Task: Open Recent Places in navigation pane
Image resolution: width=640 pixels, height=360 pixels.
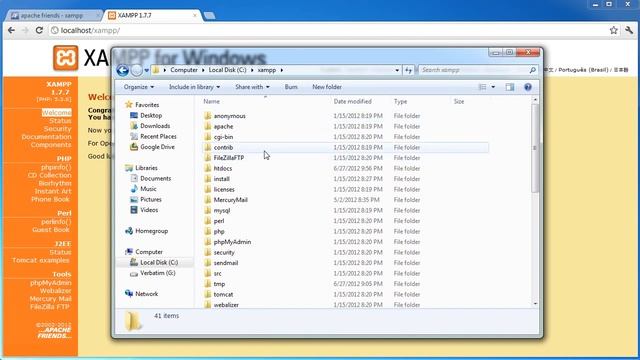Action: click(158, 136)
